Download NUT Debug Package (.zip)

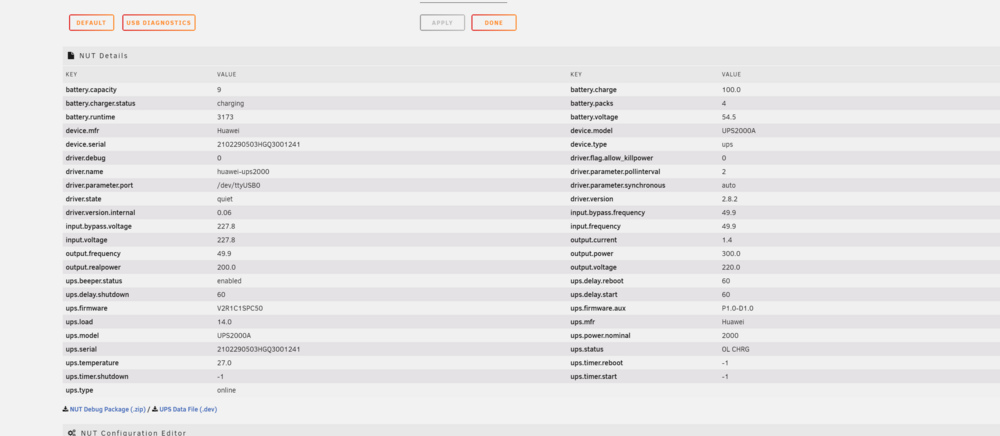pyautogui.click(x=108, y=409)
